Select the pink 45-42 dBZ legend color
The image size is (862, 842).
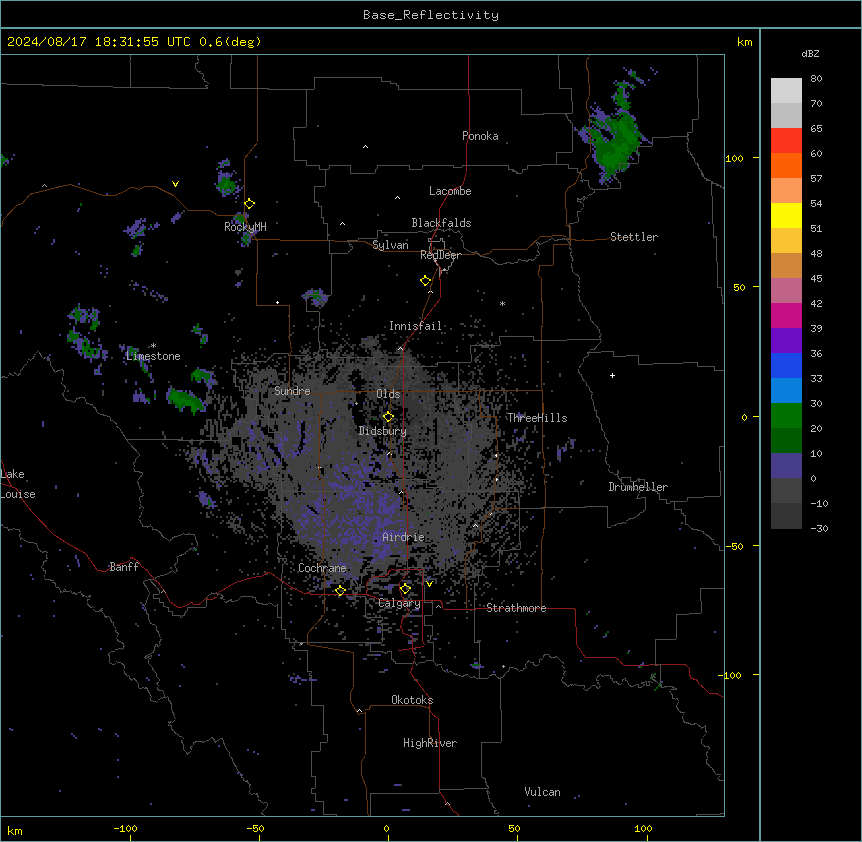[x=786, y=291]
